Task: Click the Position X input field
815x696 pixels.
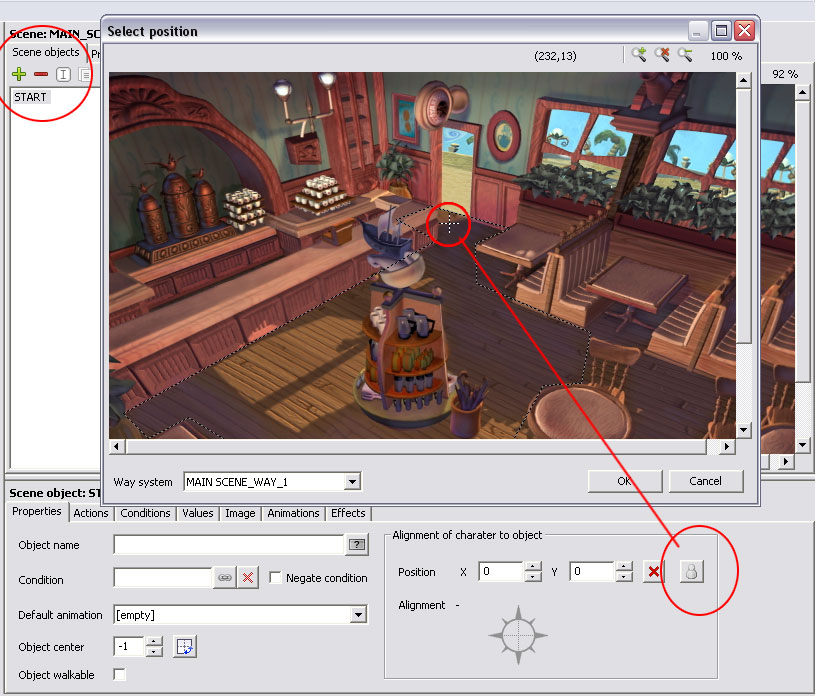Action: (x=501, y=572)
